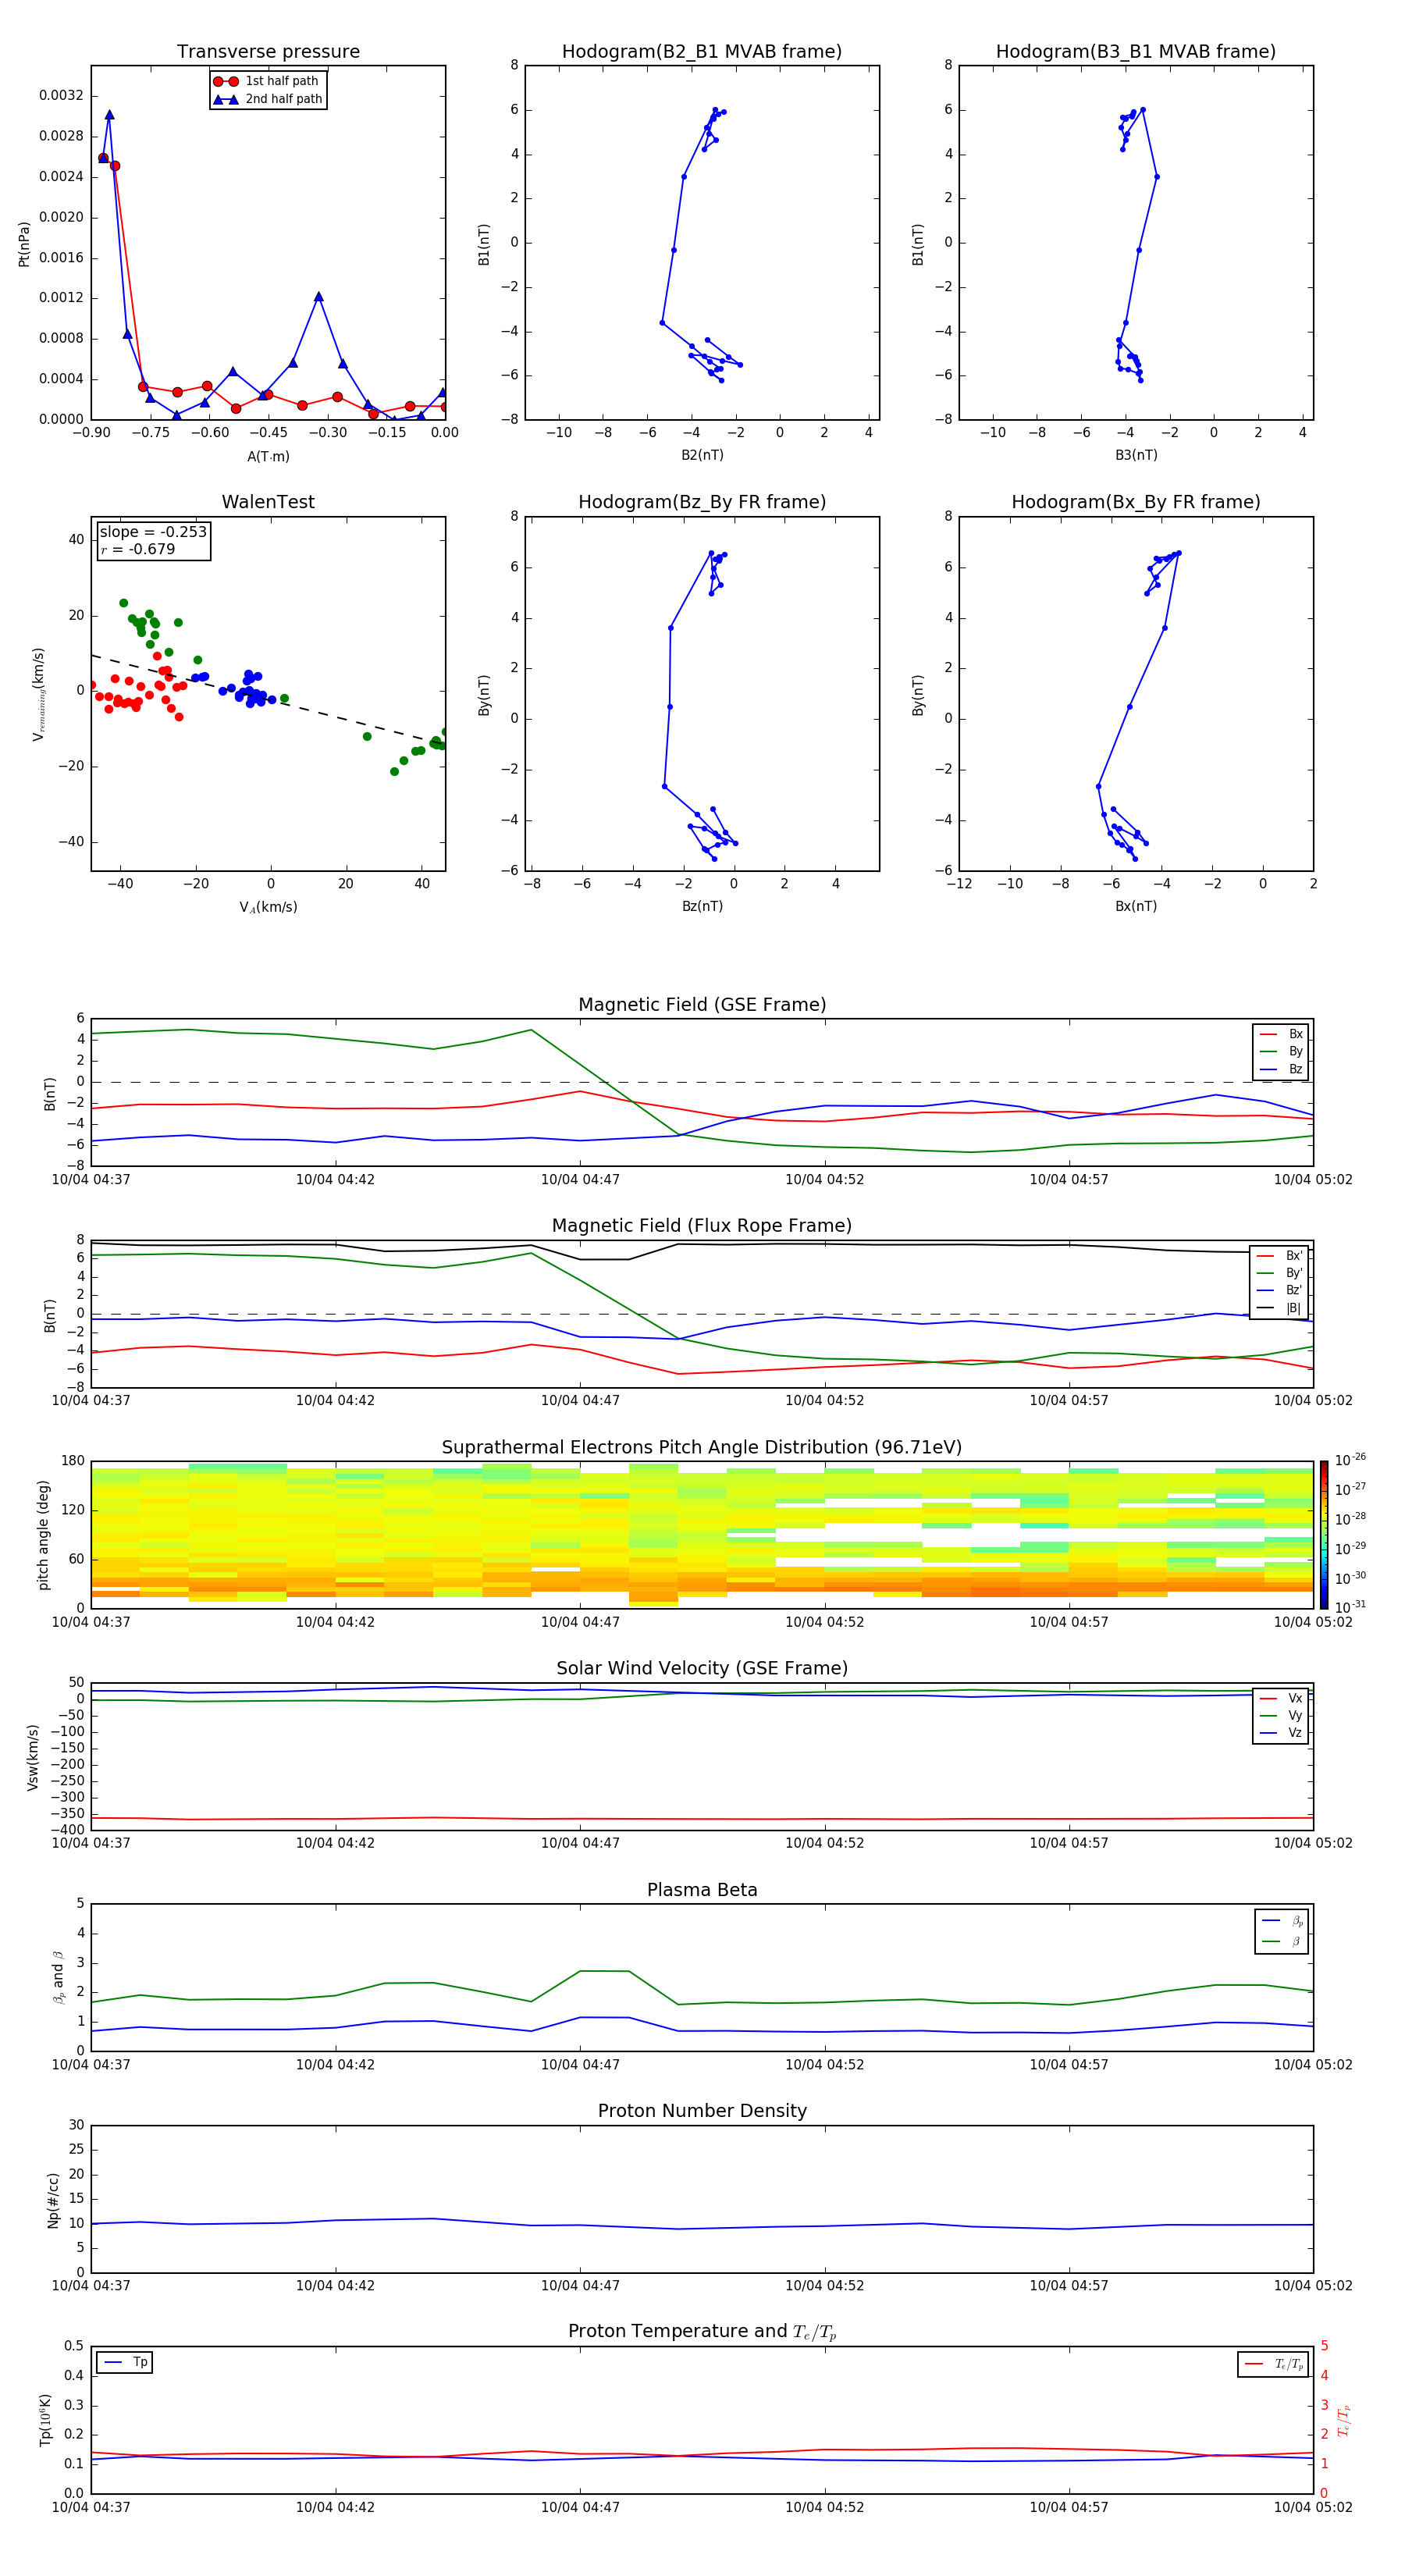Click the peak triangle marker near -0.30 in Transverse pressure

[318, 297]
